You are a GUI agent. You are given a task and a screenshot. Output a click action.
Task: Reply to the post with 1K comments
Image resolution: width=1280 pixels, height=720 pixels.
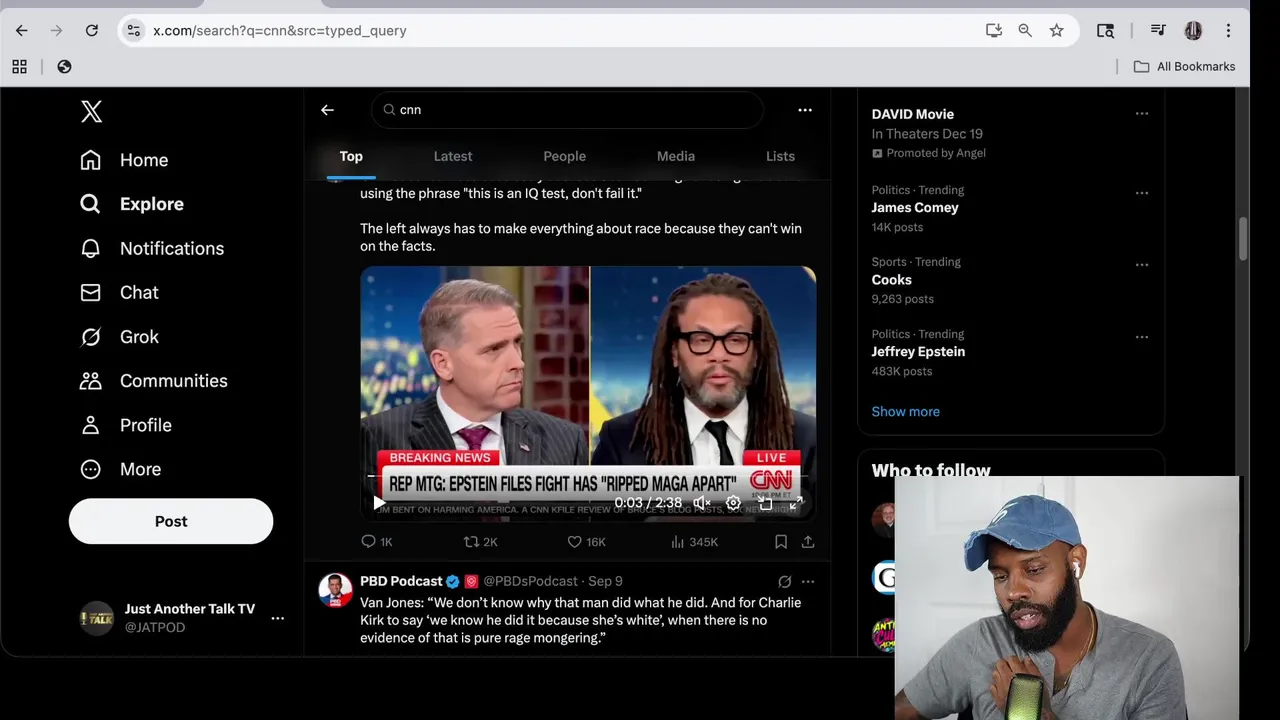(376, 542)
